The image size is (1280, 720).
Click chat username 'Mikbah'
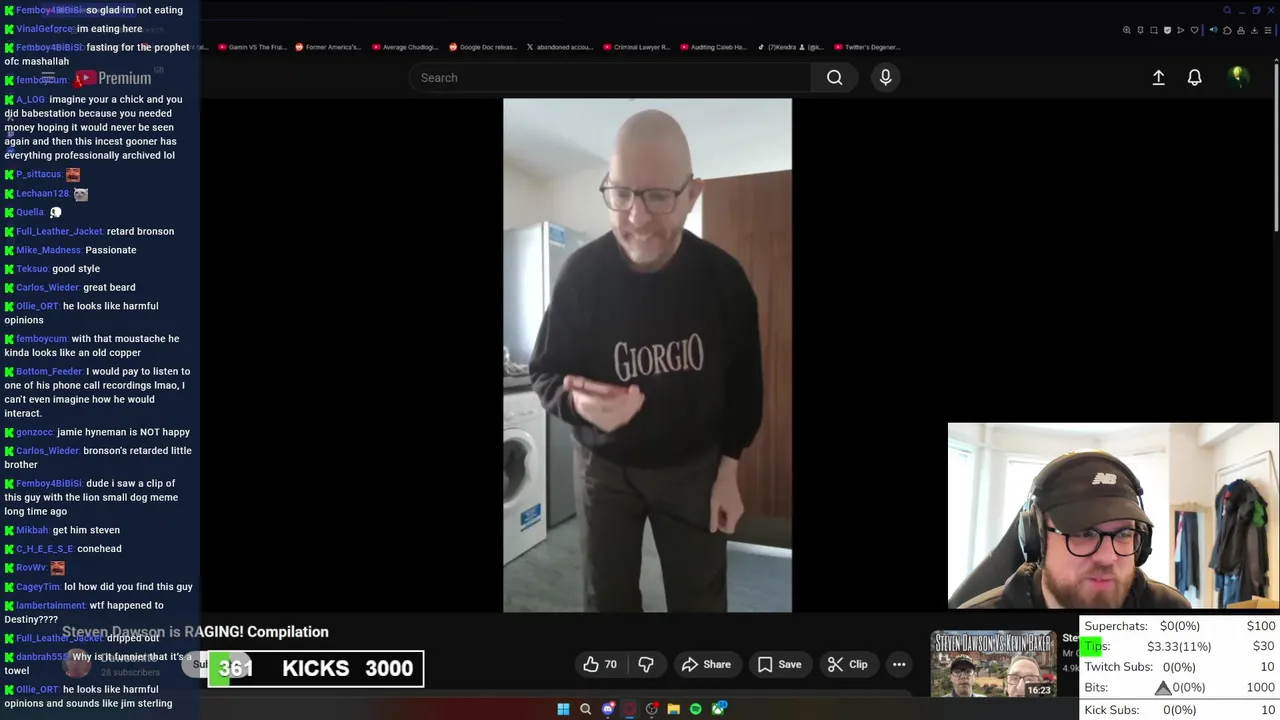click(x=32, y=530)
